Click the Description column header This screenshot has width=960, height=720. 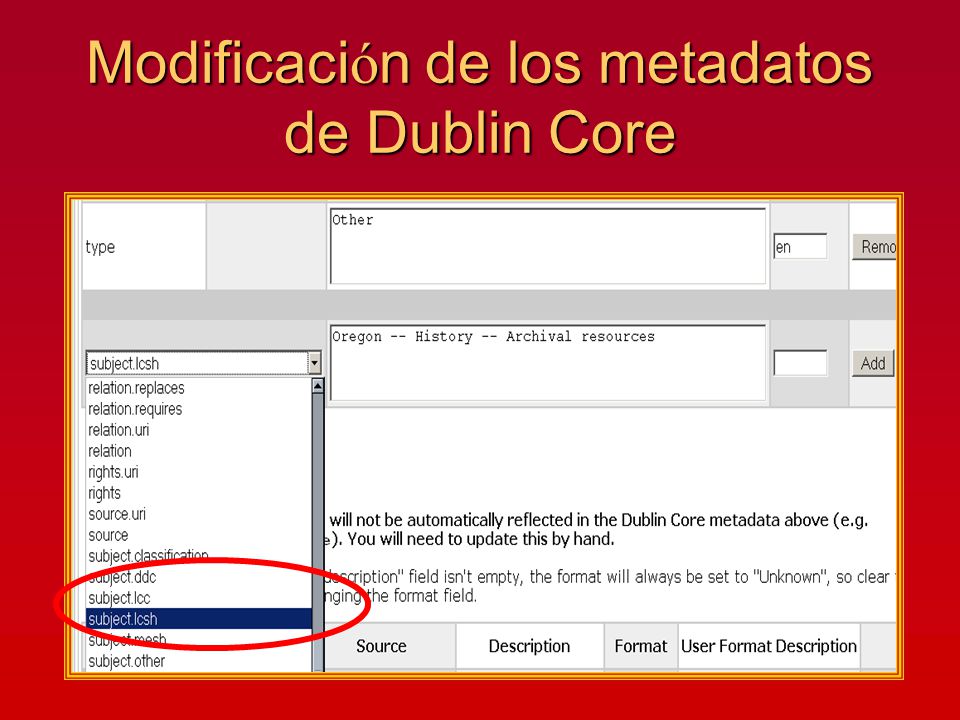(x=530, y=646)
